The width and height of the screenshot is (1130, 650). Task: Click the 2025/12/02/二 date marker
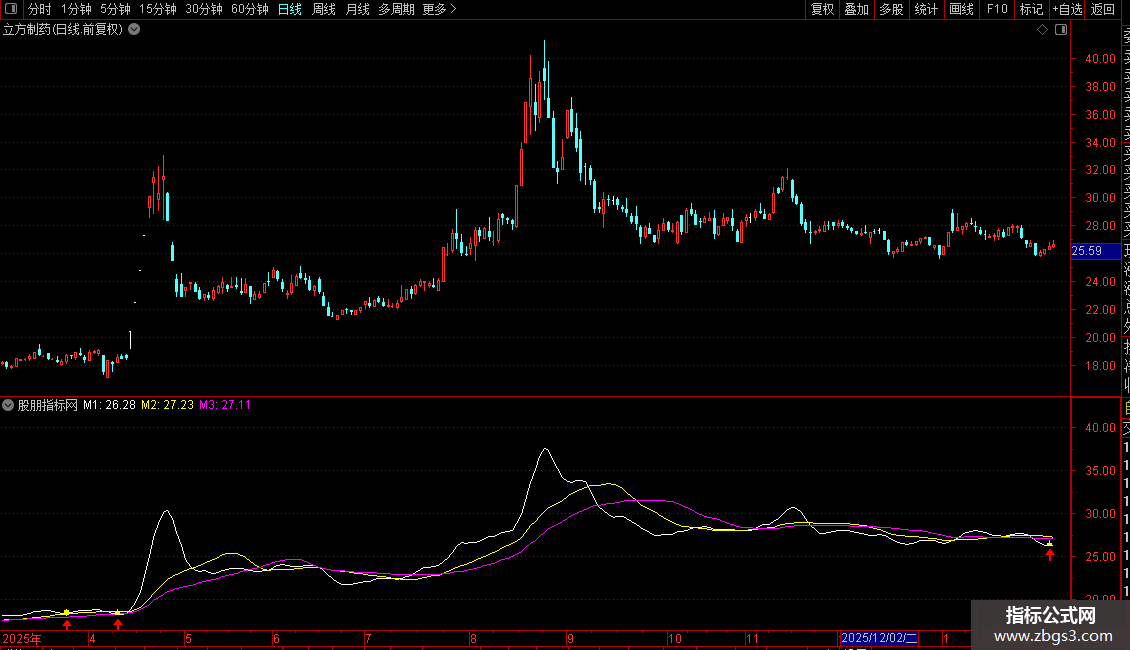point(879,638)
